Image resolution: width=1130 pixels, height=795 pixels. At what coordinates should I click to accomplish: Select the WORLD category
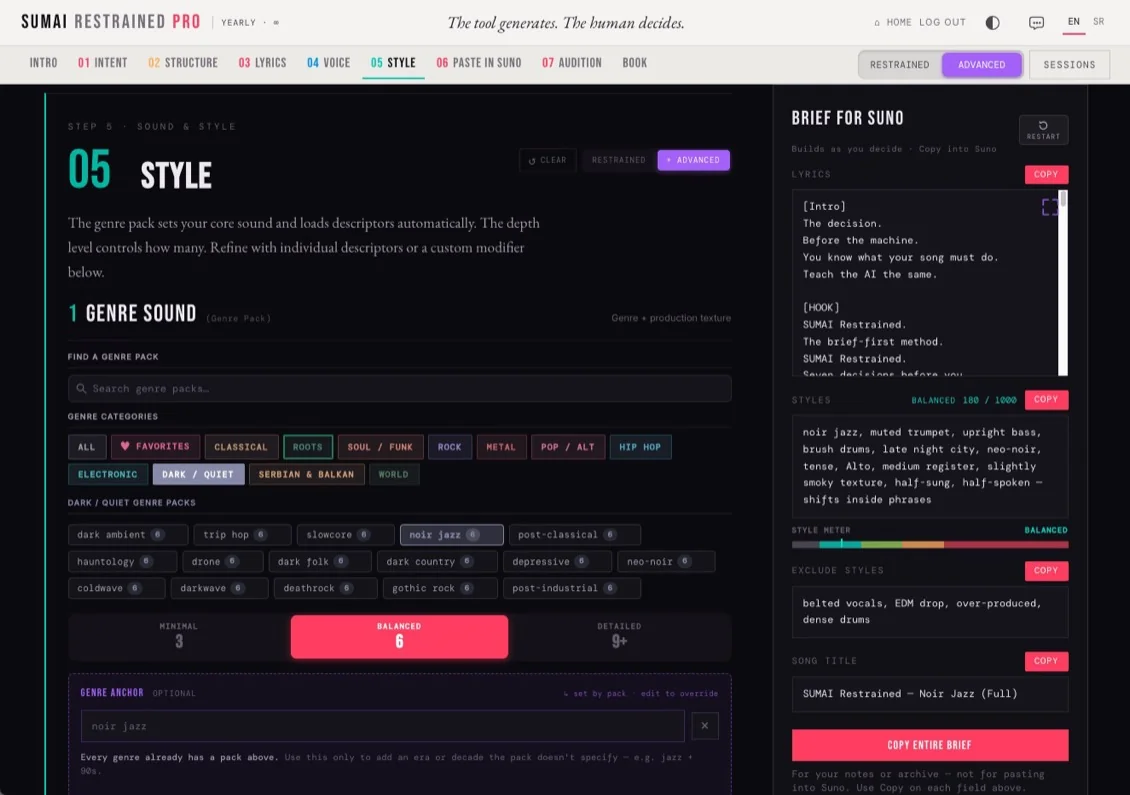393,474
